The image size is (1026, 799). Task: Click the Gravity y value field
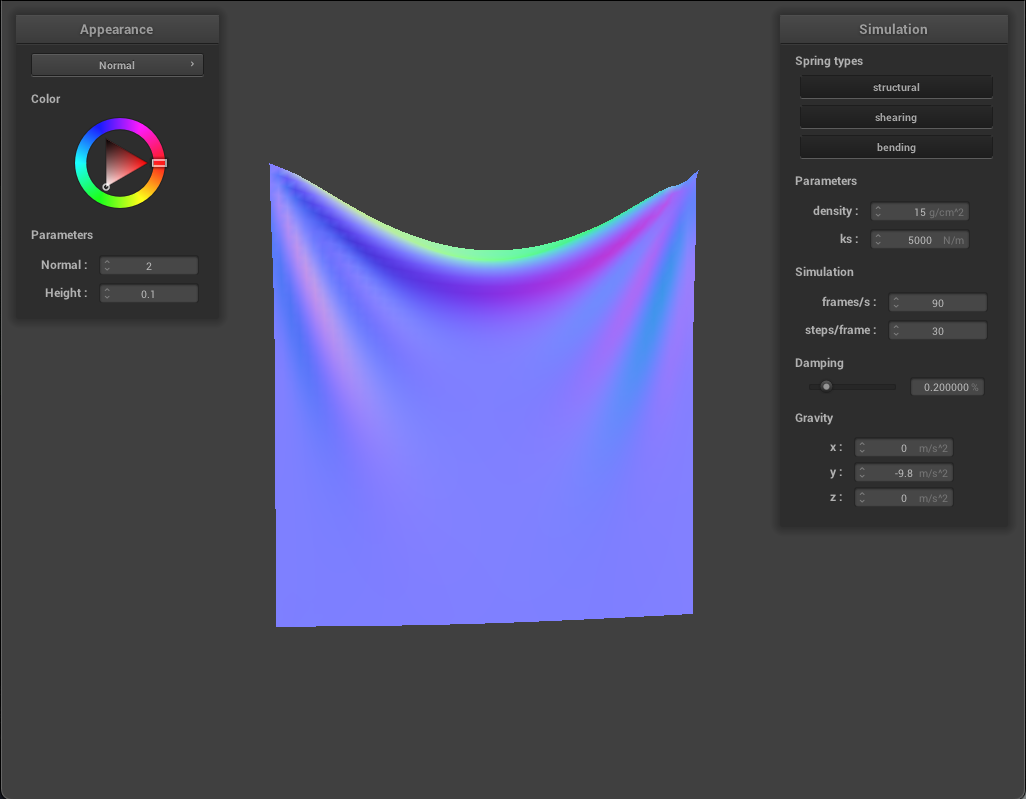click(x=904, y=472)
